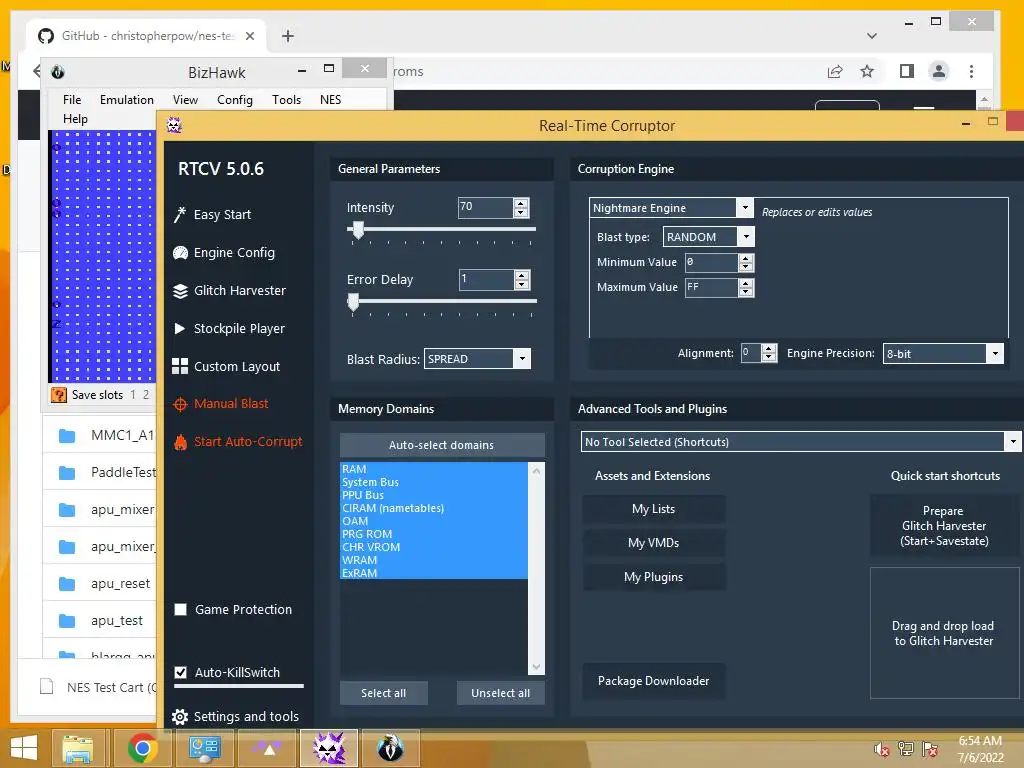
Task: Switch to RTC taskbar icon
Action: (x=329, y=748)
